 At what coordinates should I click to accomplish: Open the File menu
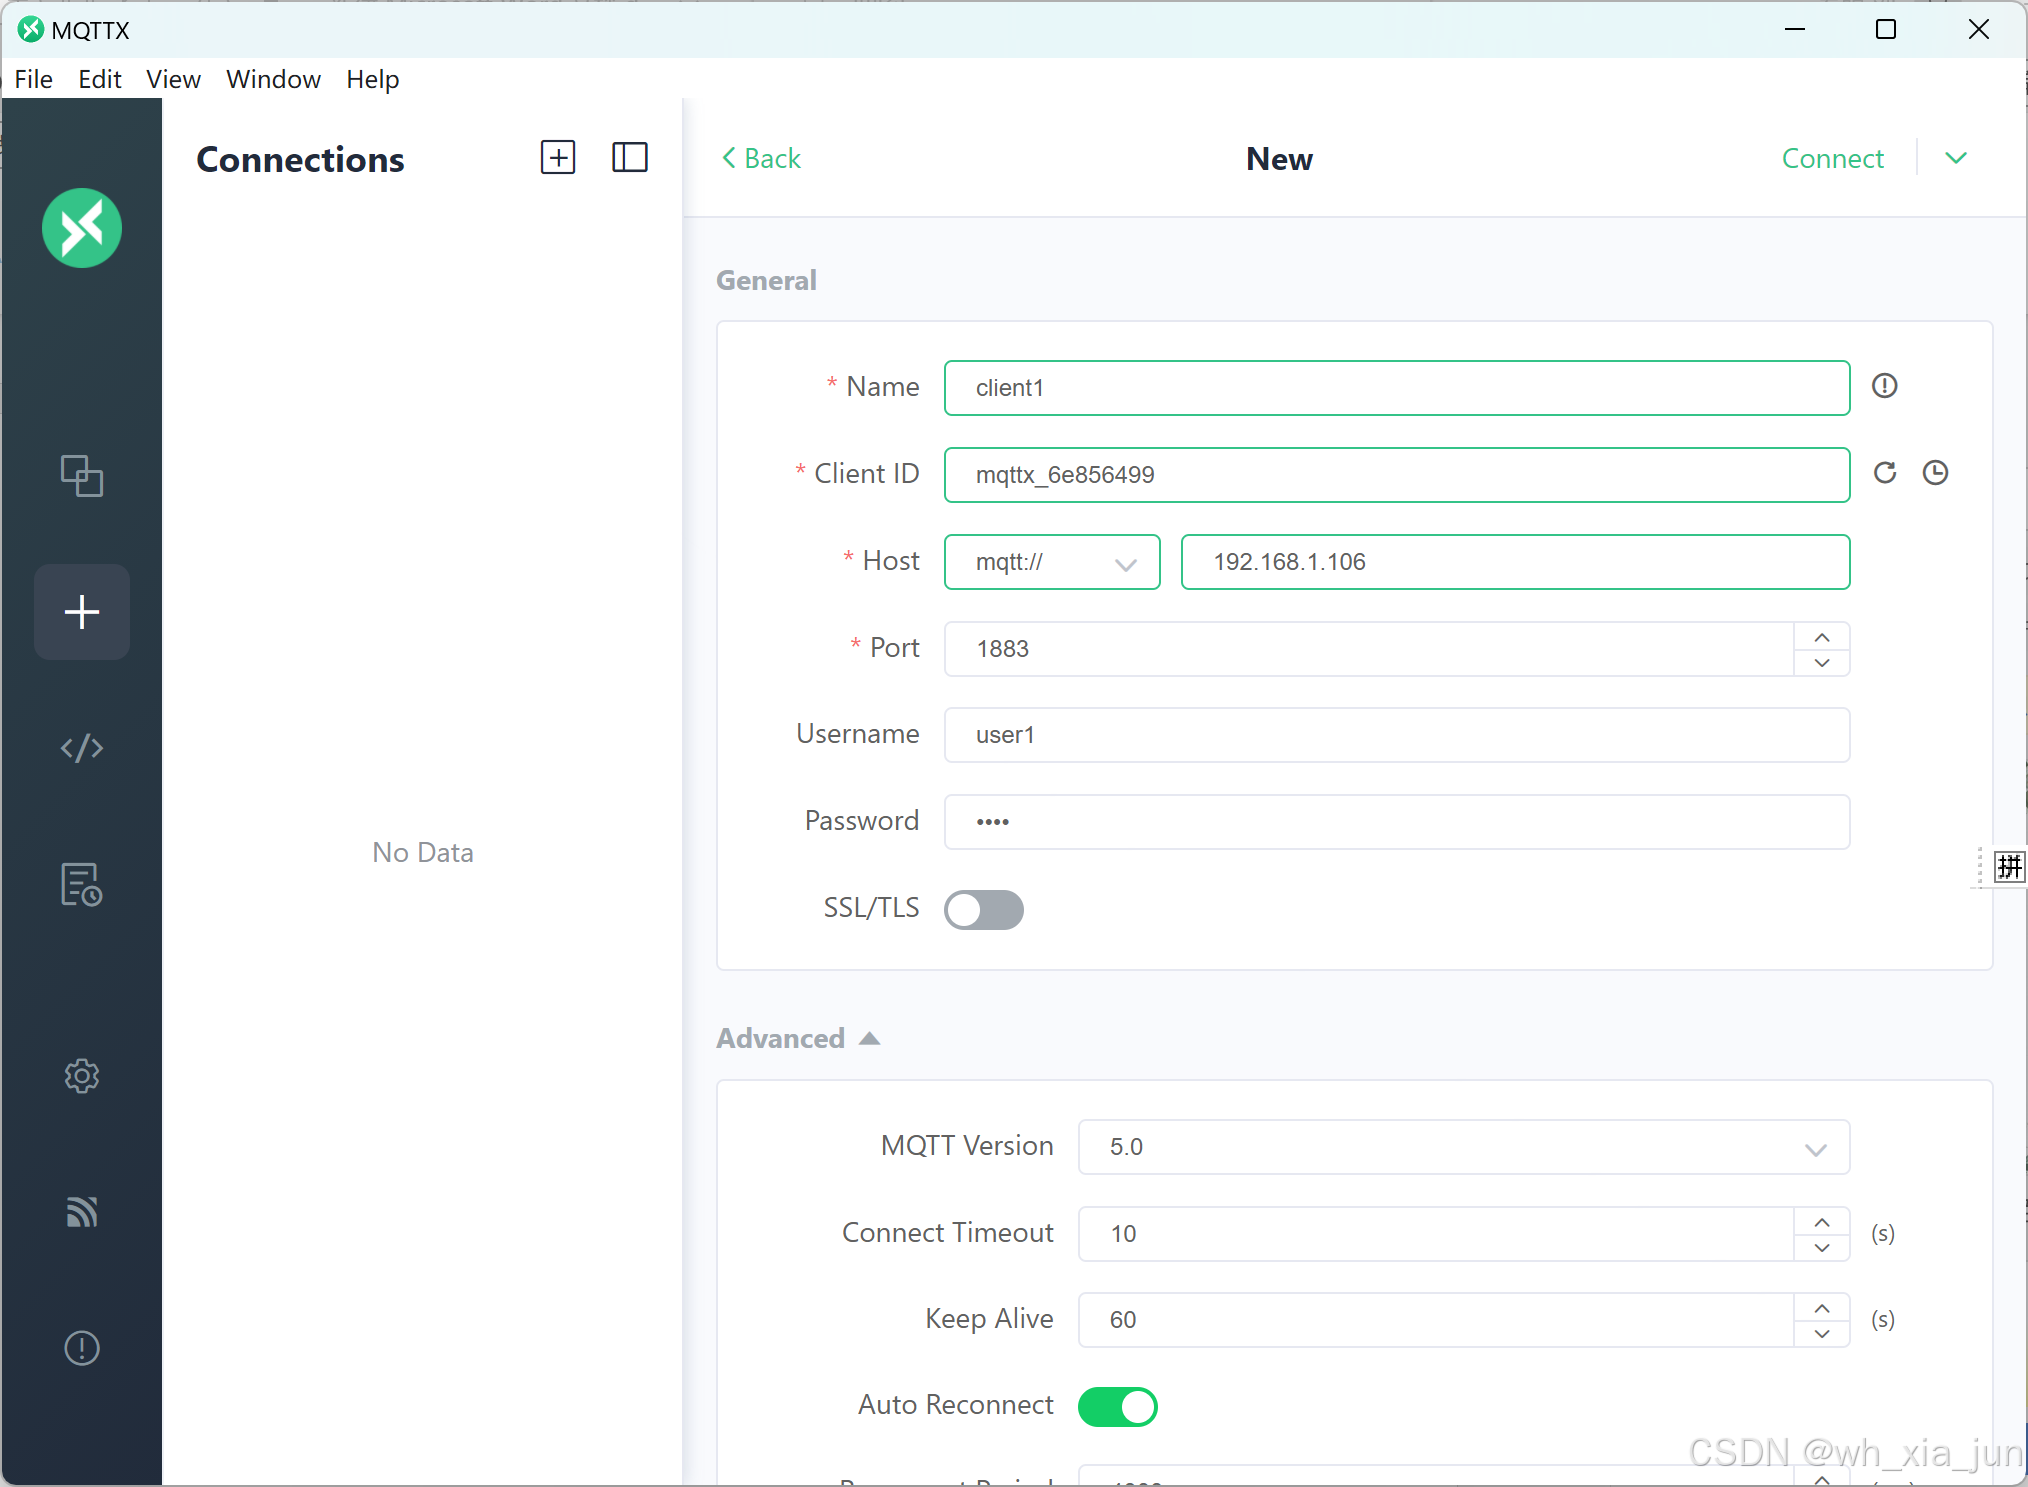[x=34, y=79]
